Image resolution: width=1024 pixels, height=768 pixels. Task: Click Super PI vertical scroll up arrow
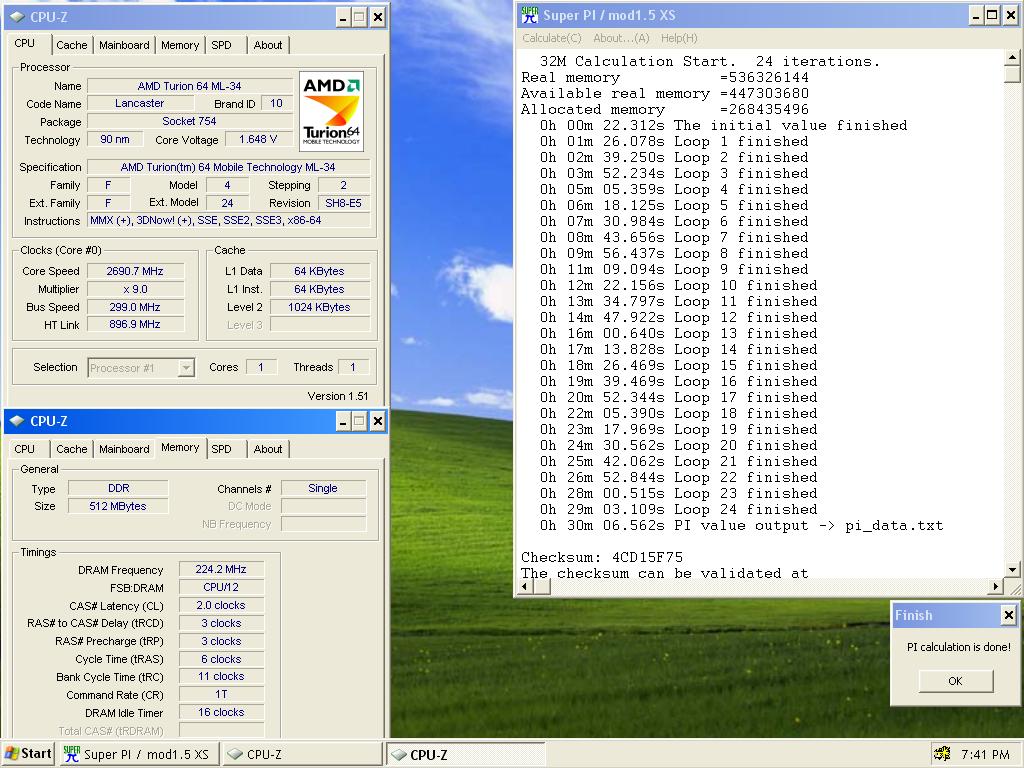point(1012,57)
